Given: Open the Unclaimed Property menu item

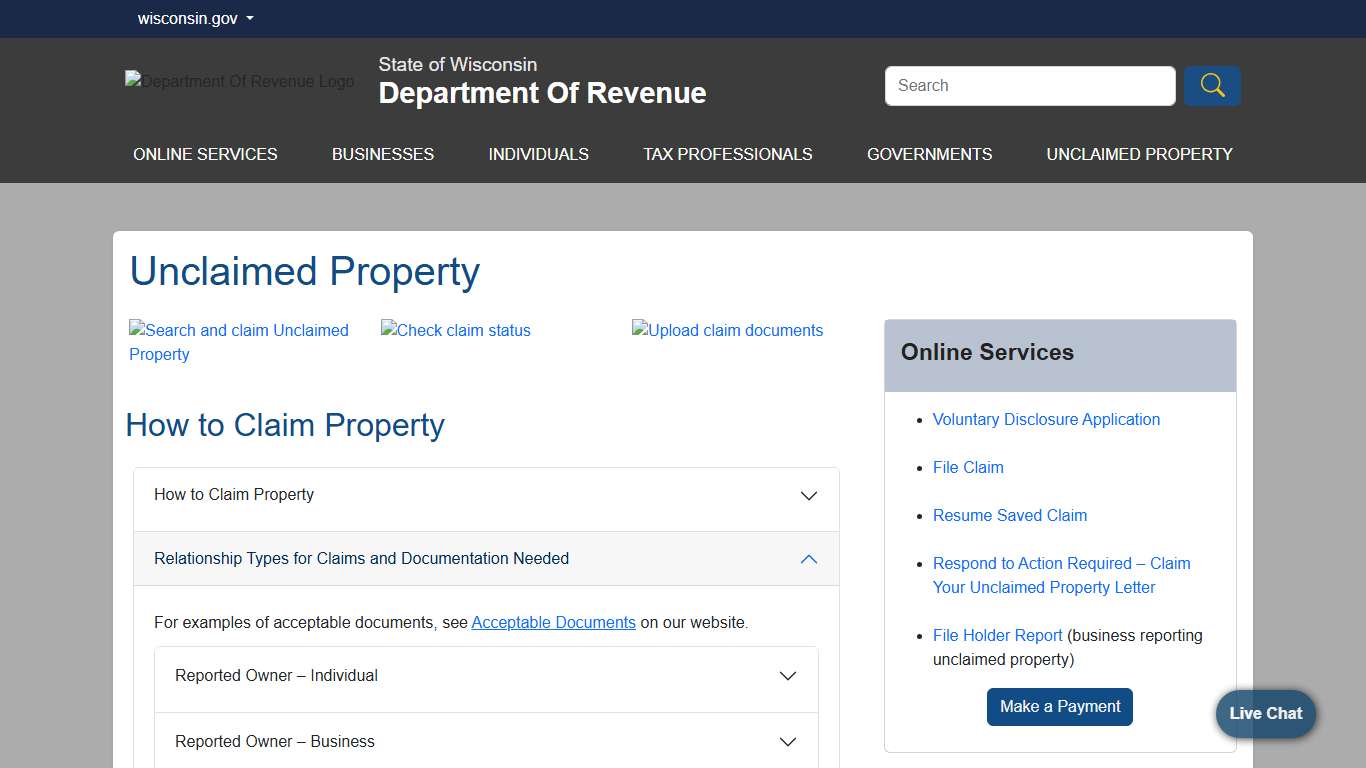Looking at the screenshot, I should coord(1139,154).
